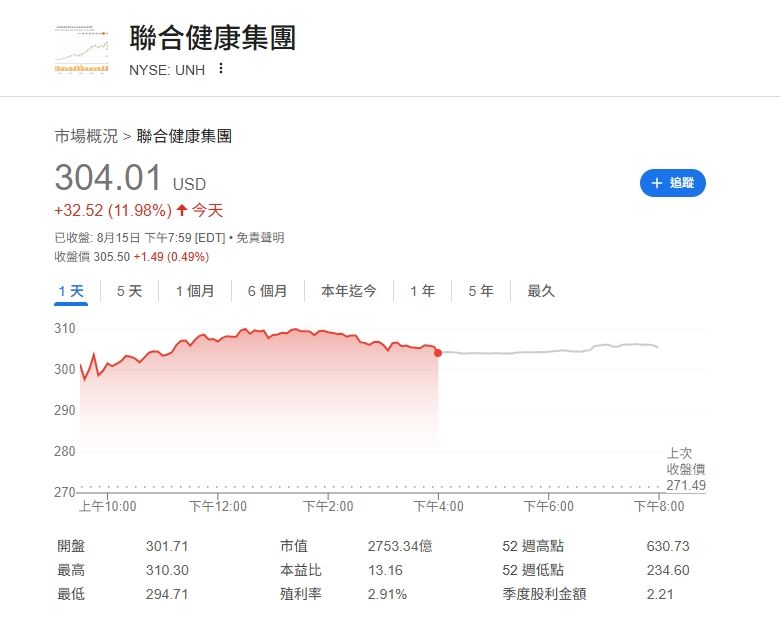Click the 收盤價 305.50 after-hours text
The image size is (780, 620).
(92, 257)
